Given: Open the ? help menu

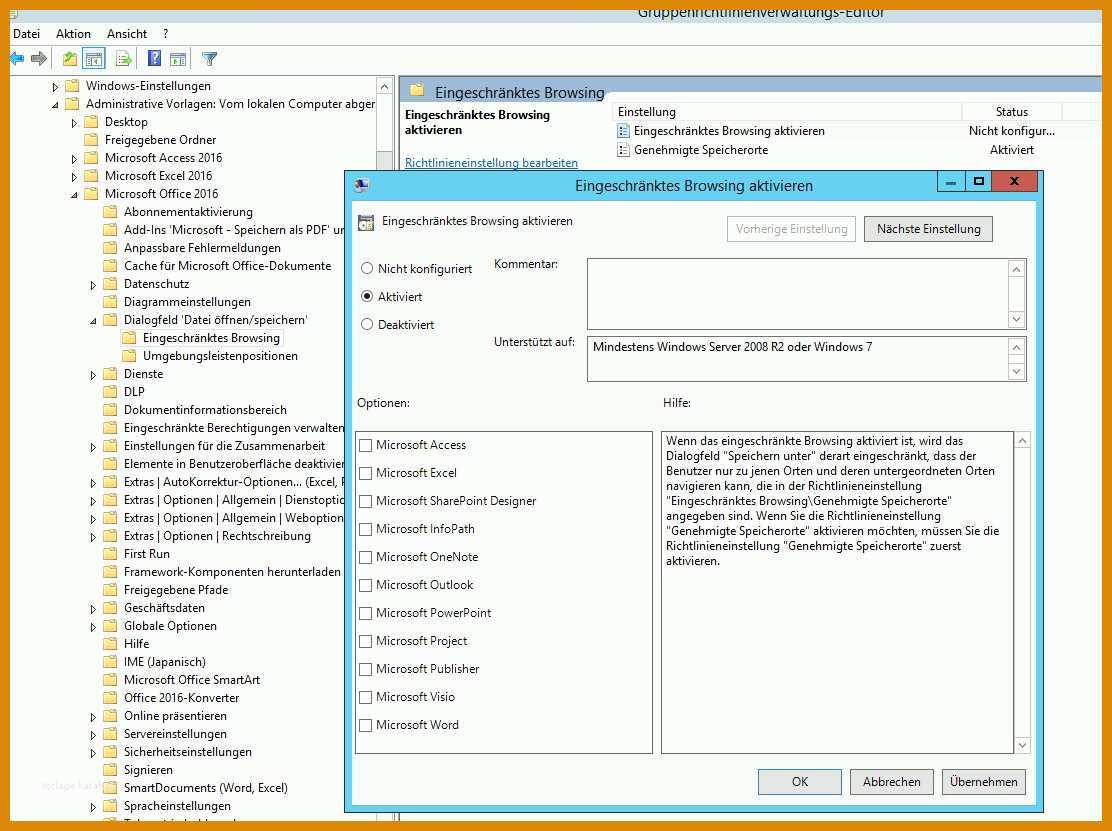Looking at the screenshot, I should tap(165, 33).
